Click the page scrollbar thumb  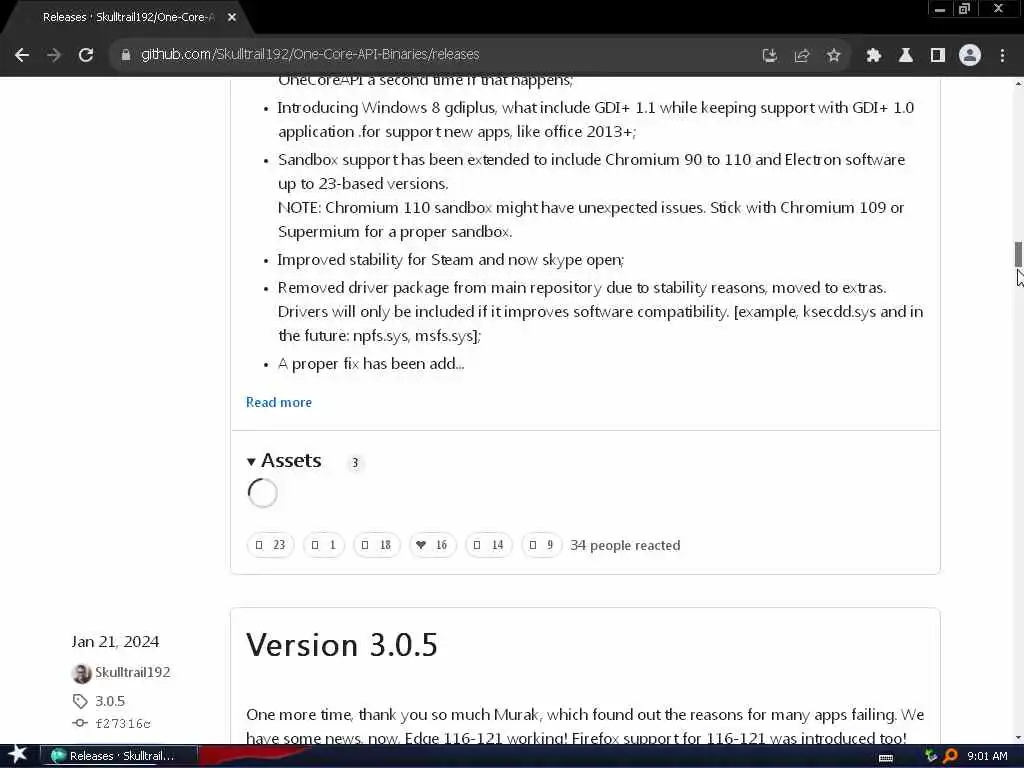(x=1017, y=254)
